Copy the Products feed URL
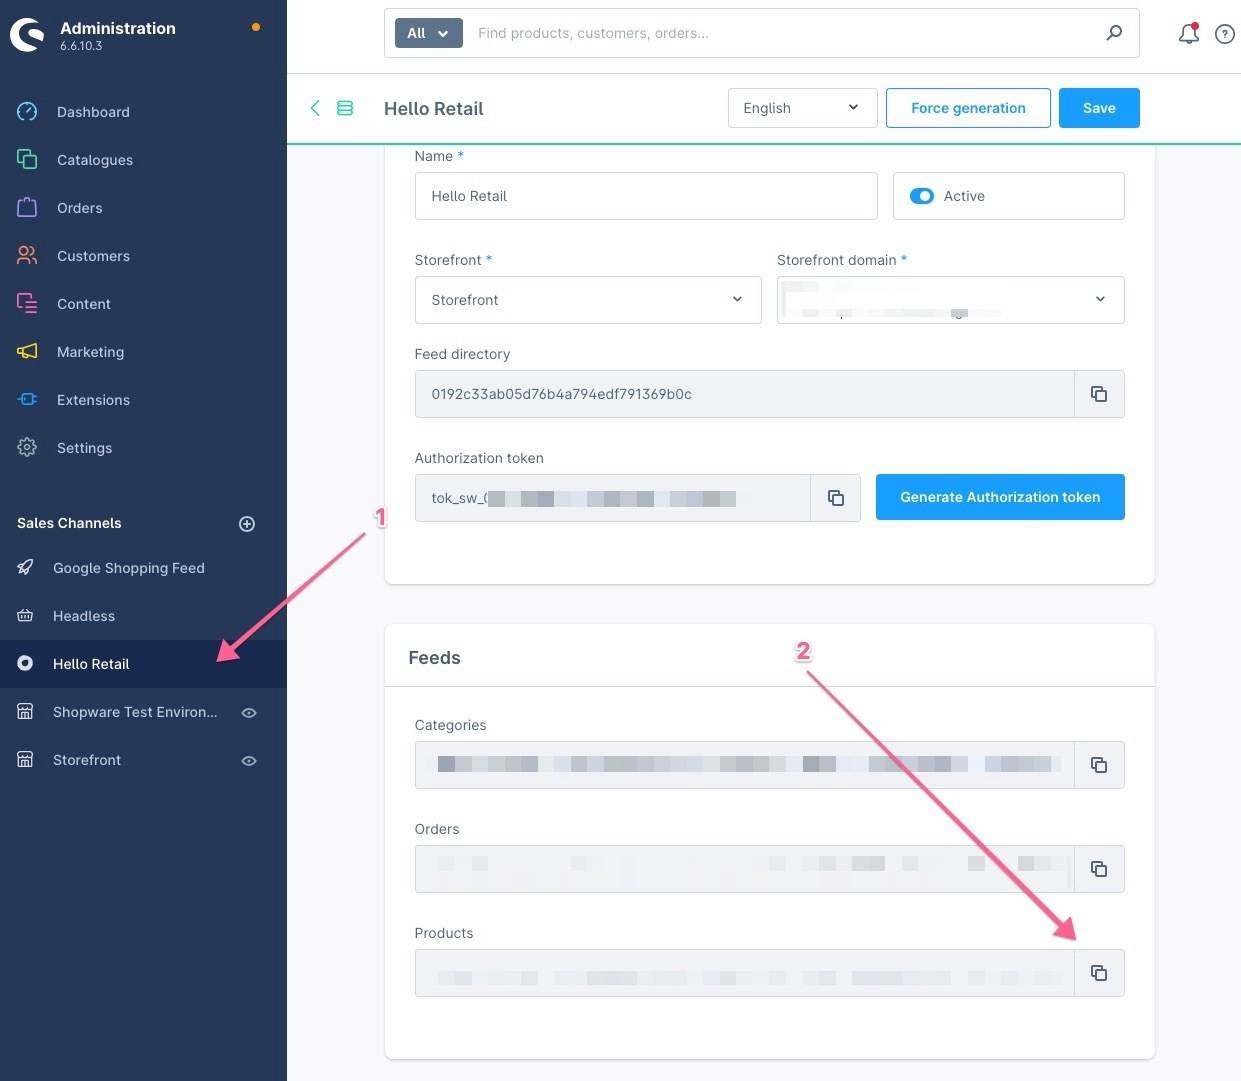1241x1081 pixels. point(1099,973)
